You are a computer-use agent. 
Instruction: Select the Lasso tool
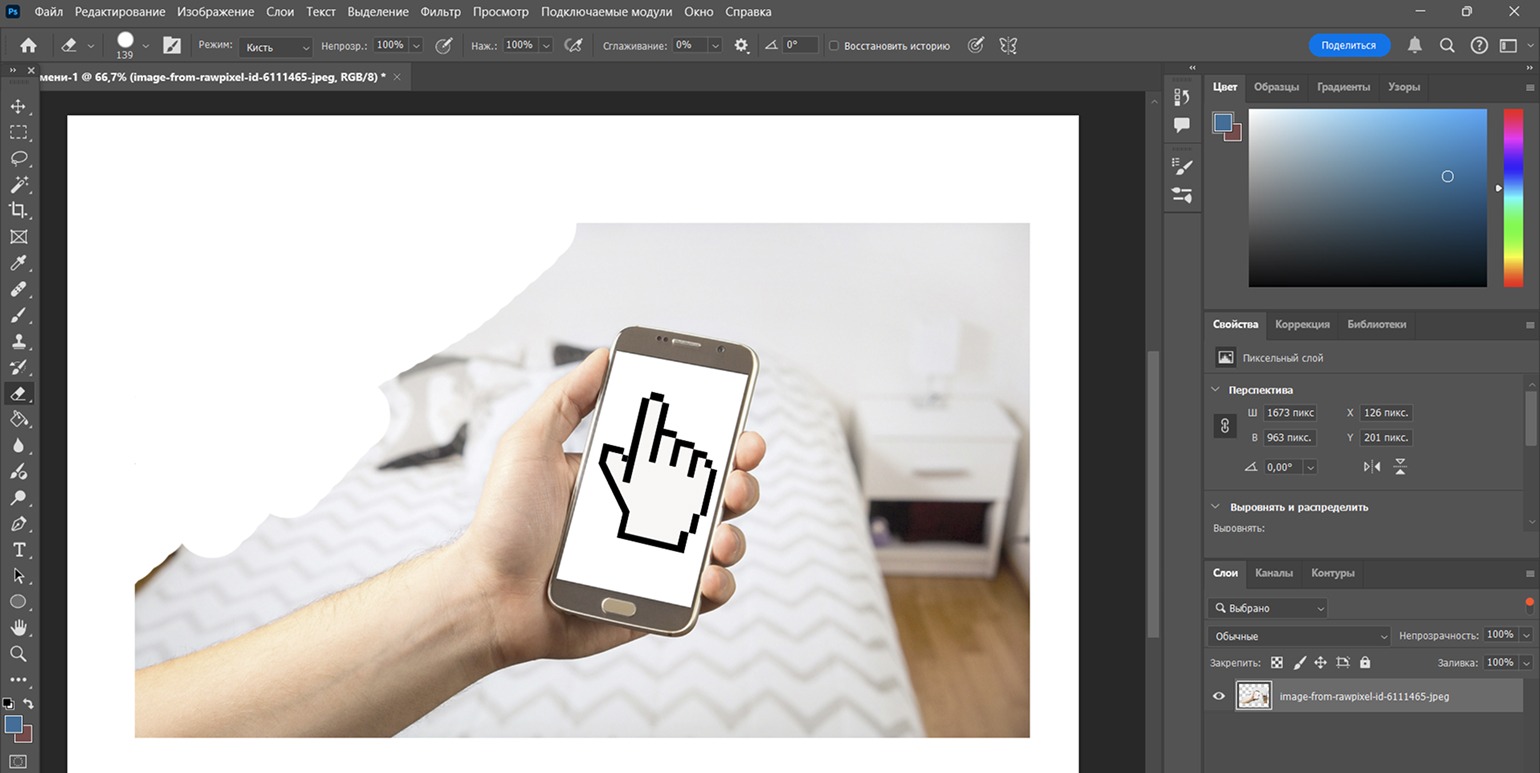[x=18, y=158]
